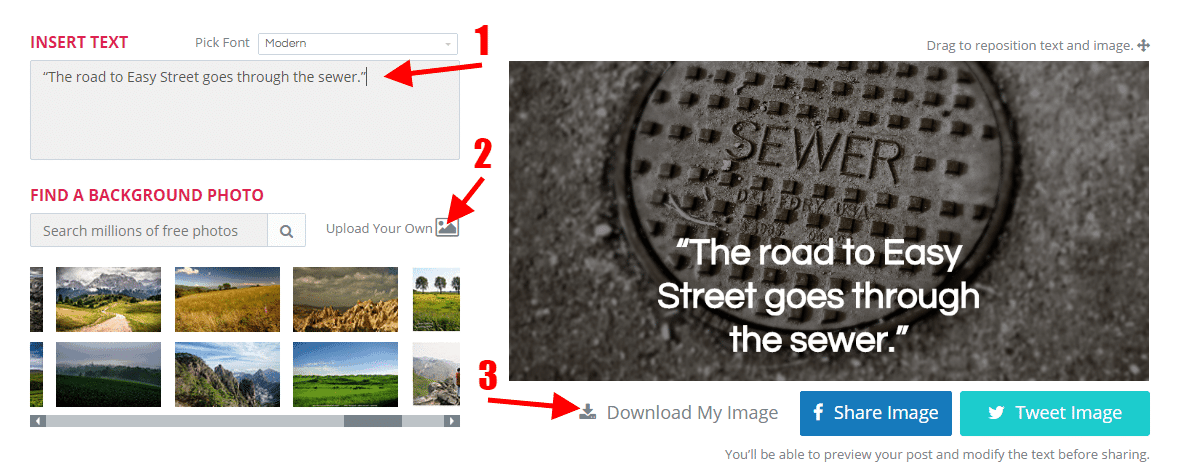Click the scrollbar left arrow
This screenshot has width=1183, height=468.
38,421
